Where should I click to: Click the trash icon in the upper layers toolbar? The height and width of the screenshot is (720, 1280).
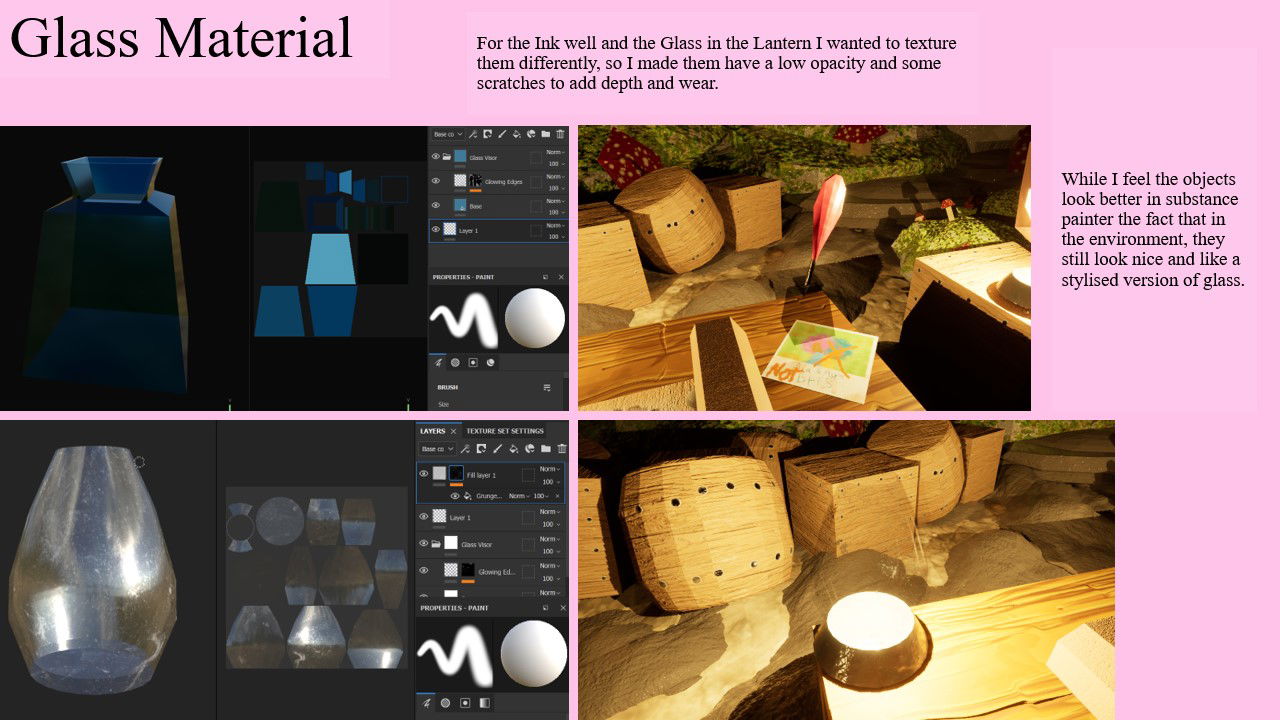click(x=561, y=134)
